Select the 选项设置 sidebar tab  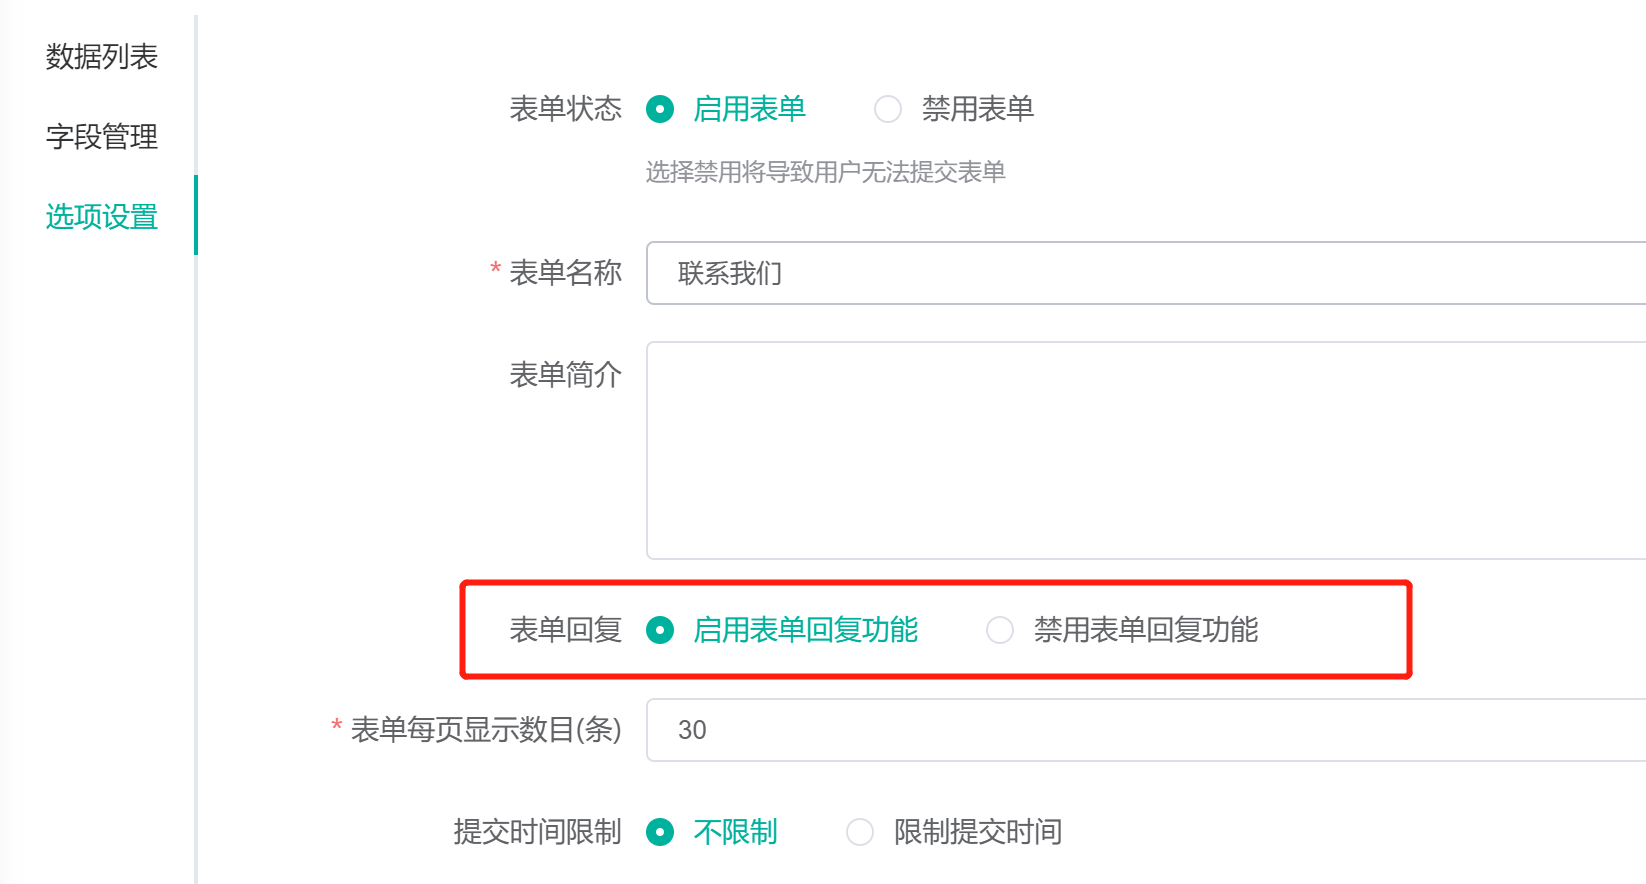pos(101,217)
